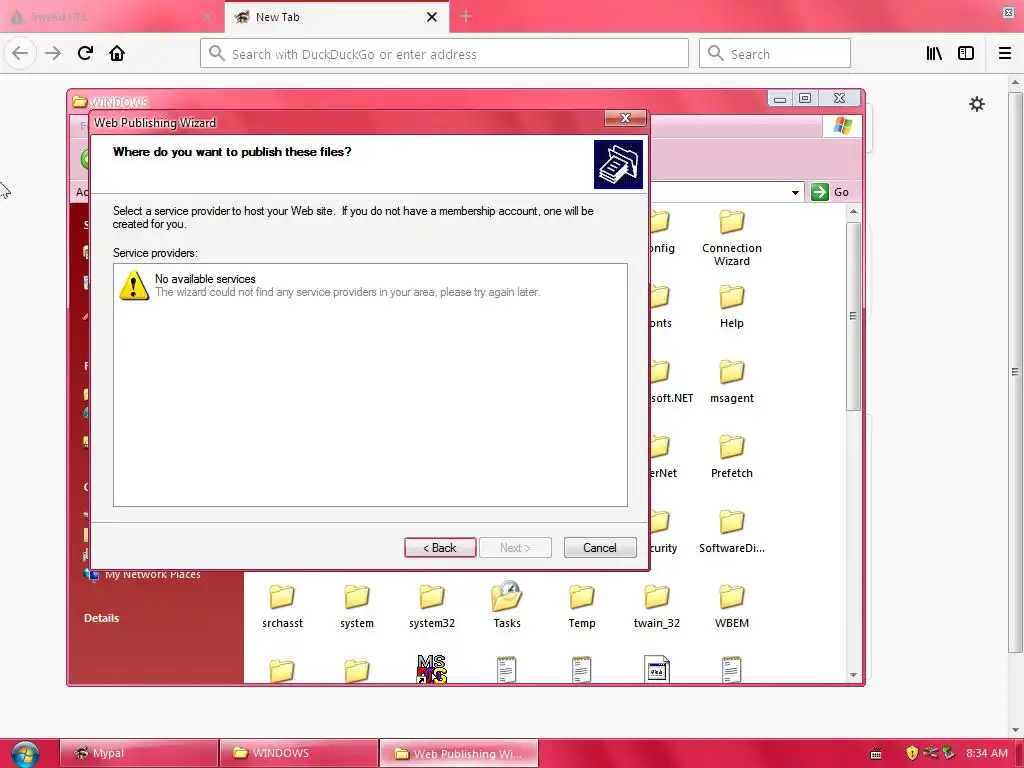Click the yellow warning icon
Viewport: 1024px width, 768px height.
point(134,285)
